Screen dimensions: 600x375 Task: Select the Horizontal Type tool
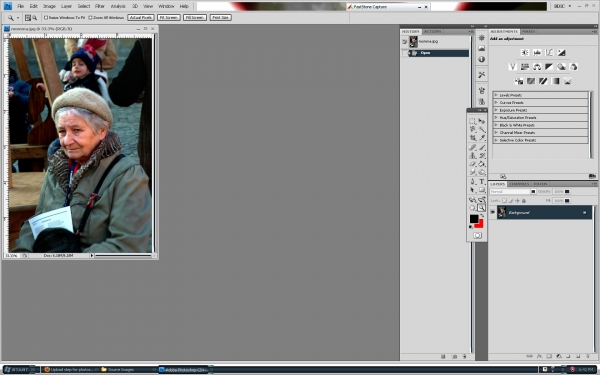click(482, 182)
